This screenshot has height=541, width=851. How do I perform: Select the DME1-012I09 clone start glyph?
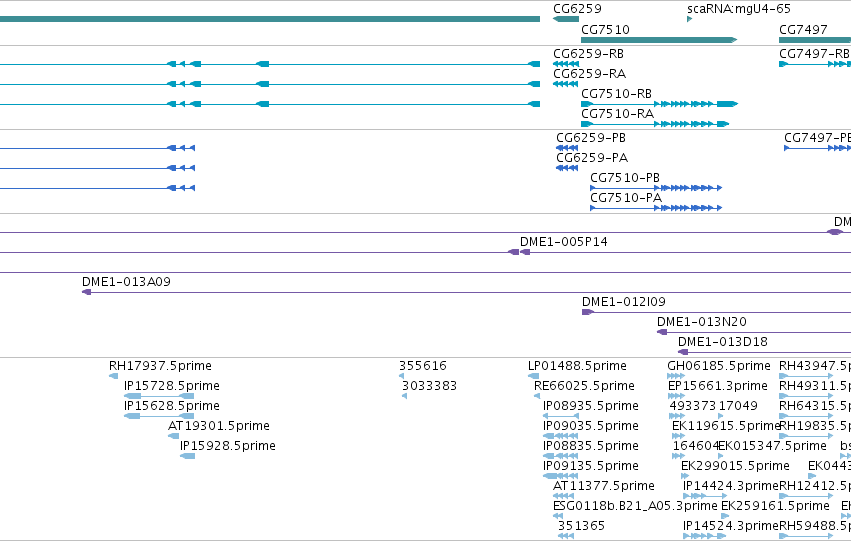[x=588, y=312]
